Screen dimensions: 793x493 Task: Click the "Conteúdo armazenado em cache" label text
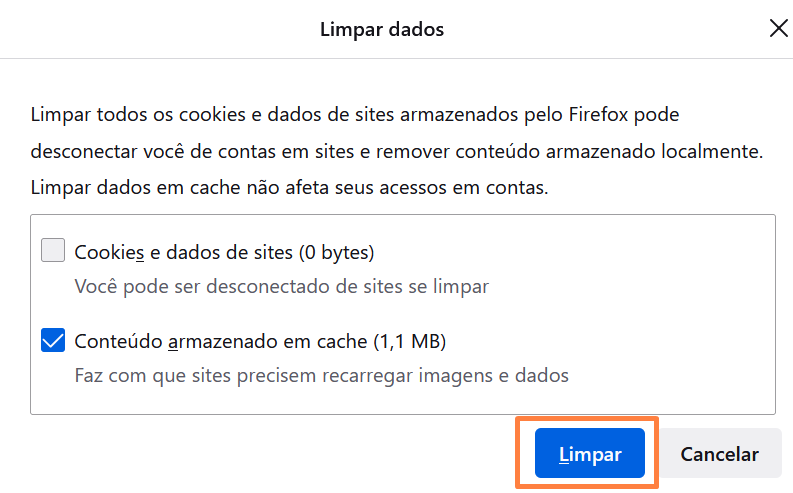point(221,341)
